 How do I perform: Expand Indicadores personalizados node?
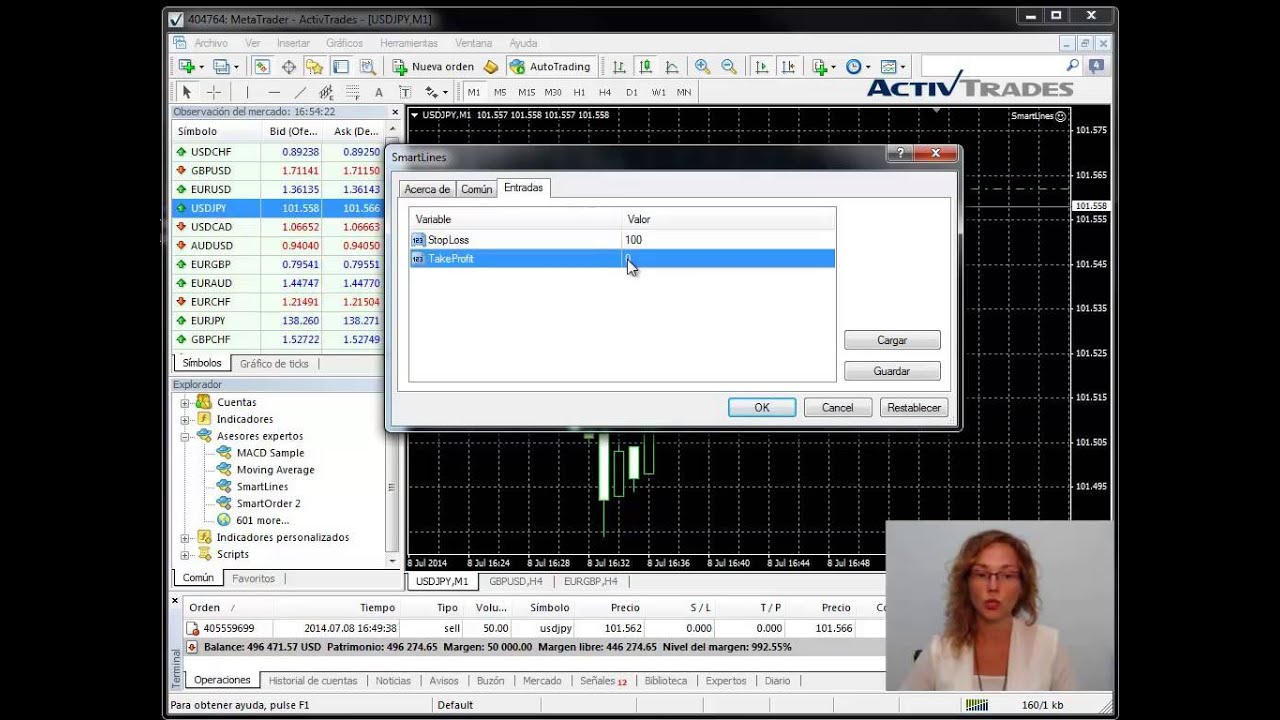tap(185, 538)
